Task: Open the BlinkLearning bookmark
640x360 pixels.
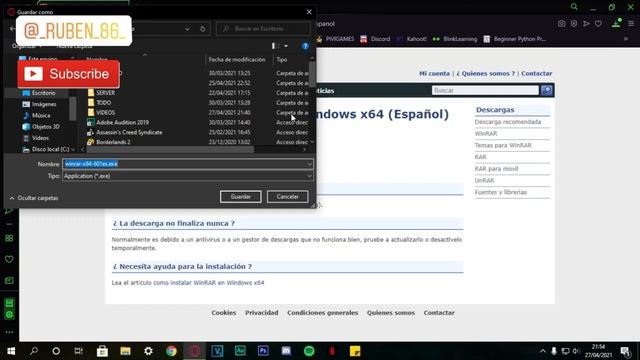Action: [455, 39]
